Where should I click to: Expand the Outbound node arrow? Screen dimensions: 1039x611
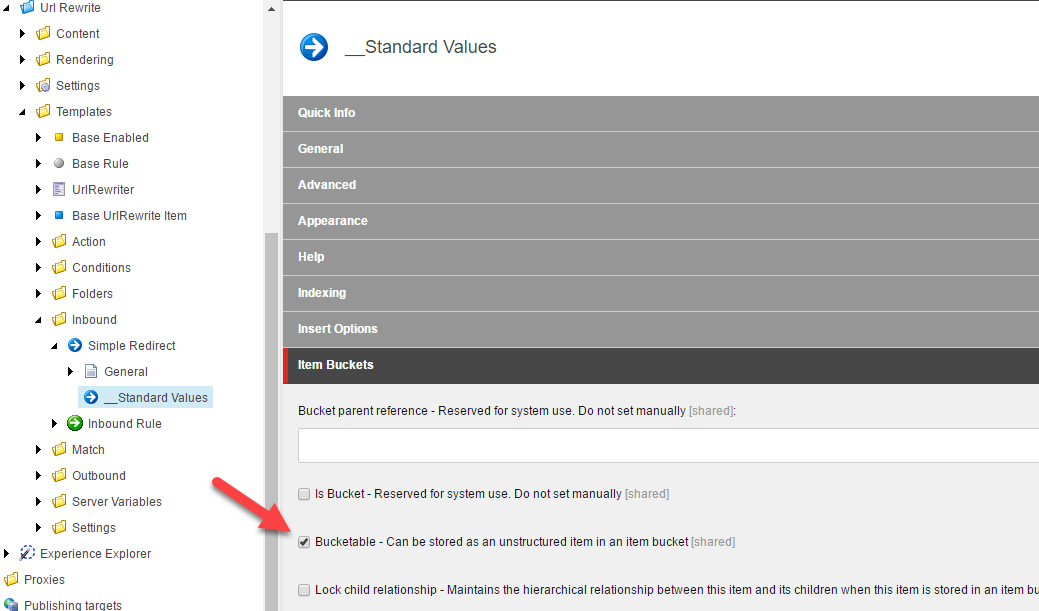[38, 475]
